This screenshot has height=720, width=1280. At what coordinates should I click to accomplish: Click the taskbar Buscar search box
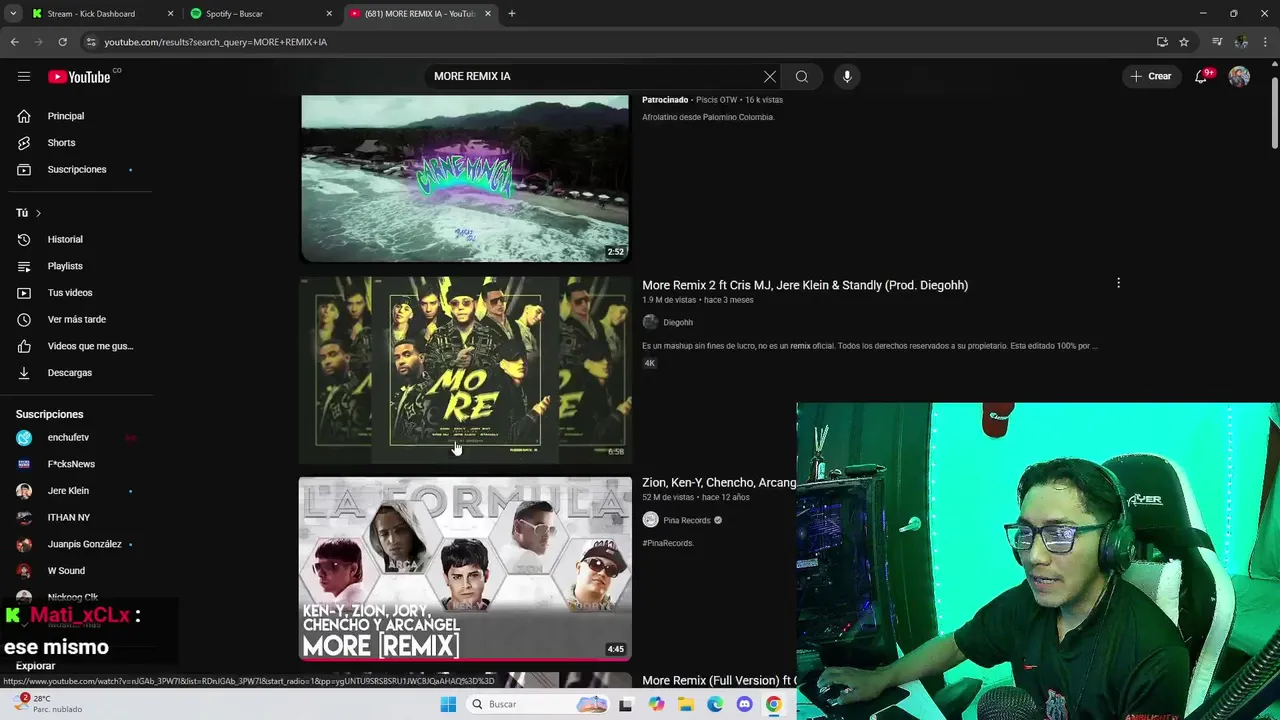[538, 704]
